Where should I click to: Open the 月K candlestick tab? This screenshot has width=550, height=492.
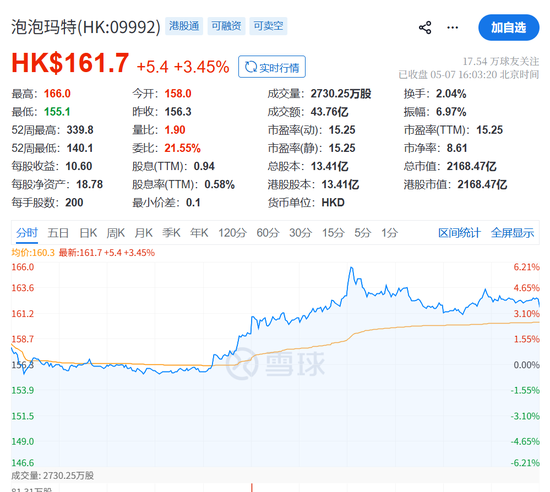pos(143,232)
